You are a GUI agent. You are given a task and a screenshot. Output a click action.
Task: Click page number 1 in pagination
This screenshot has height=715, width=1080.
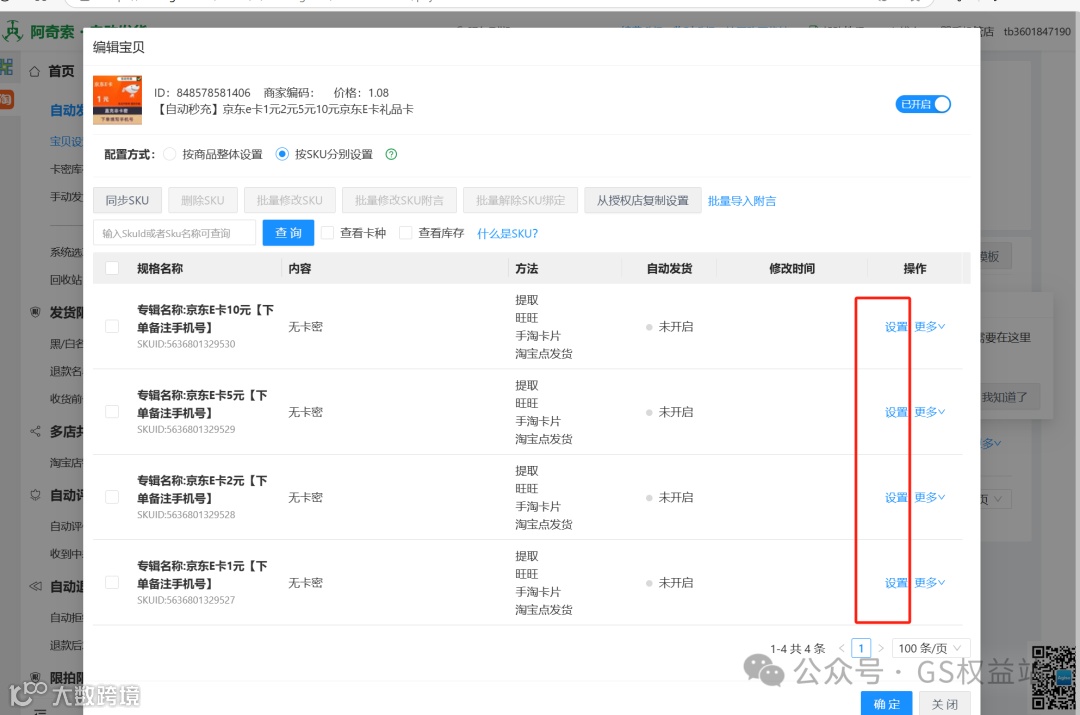(861, 648)
